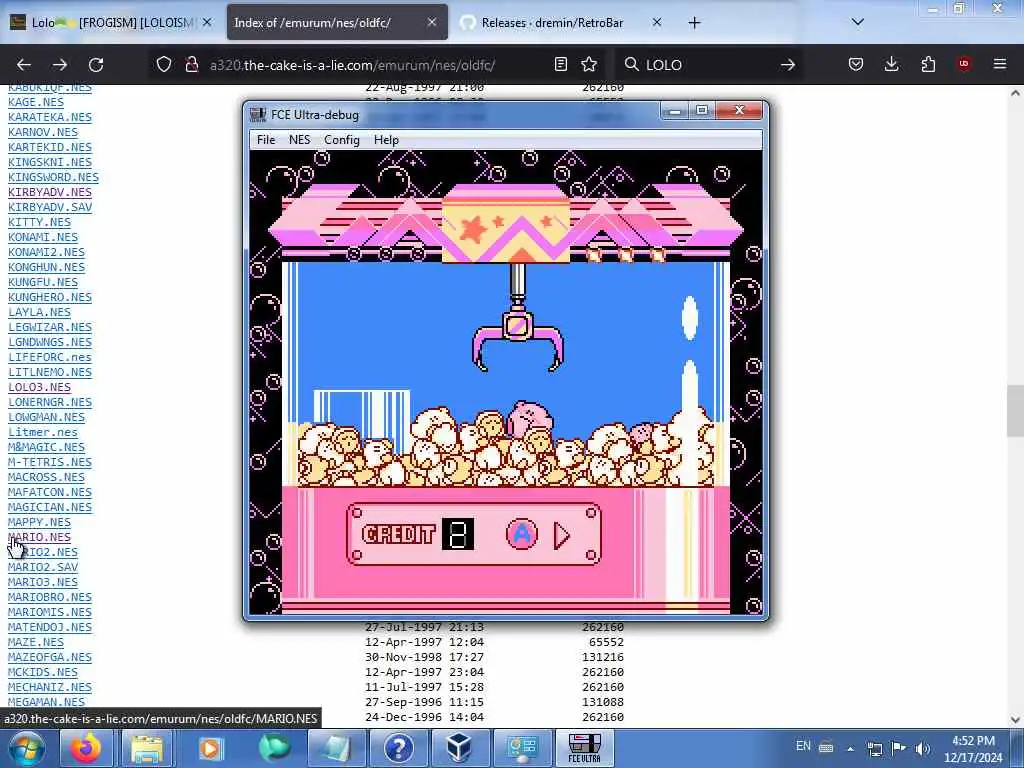Open the LITLNEMO.NES link
1024x768 pixels.
50,372
